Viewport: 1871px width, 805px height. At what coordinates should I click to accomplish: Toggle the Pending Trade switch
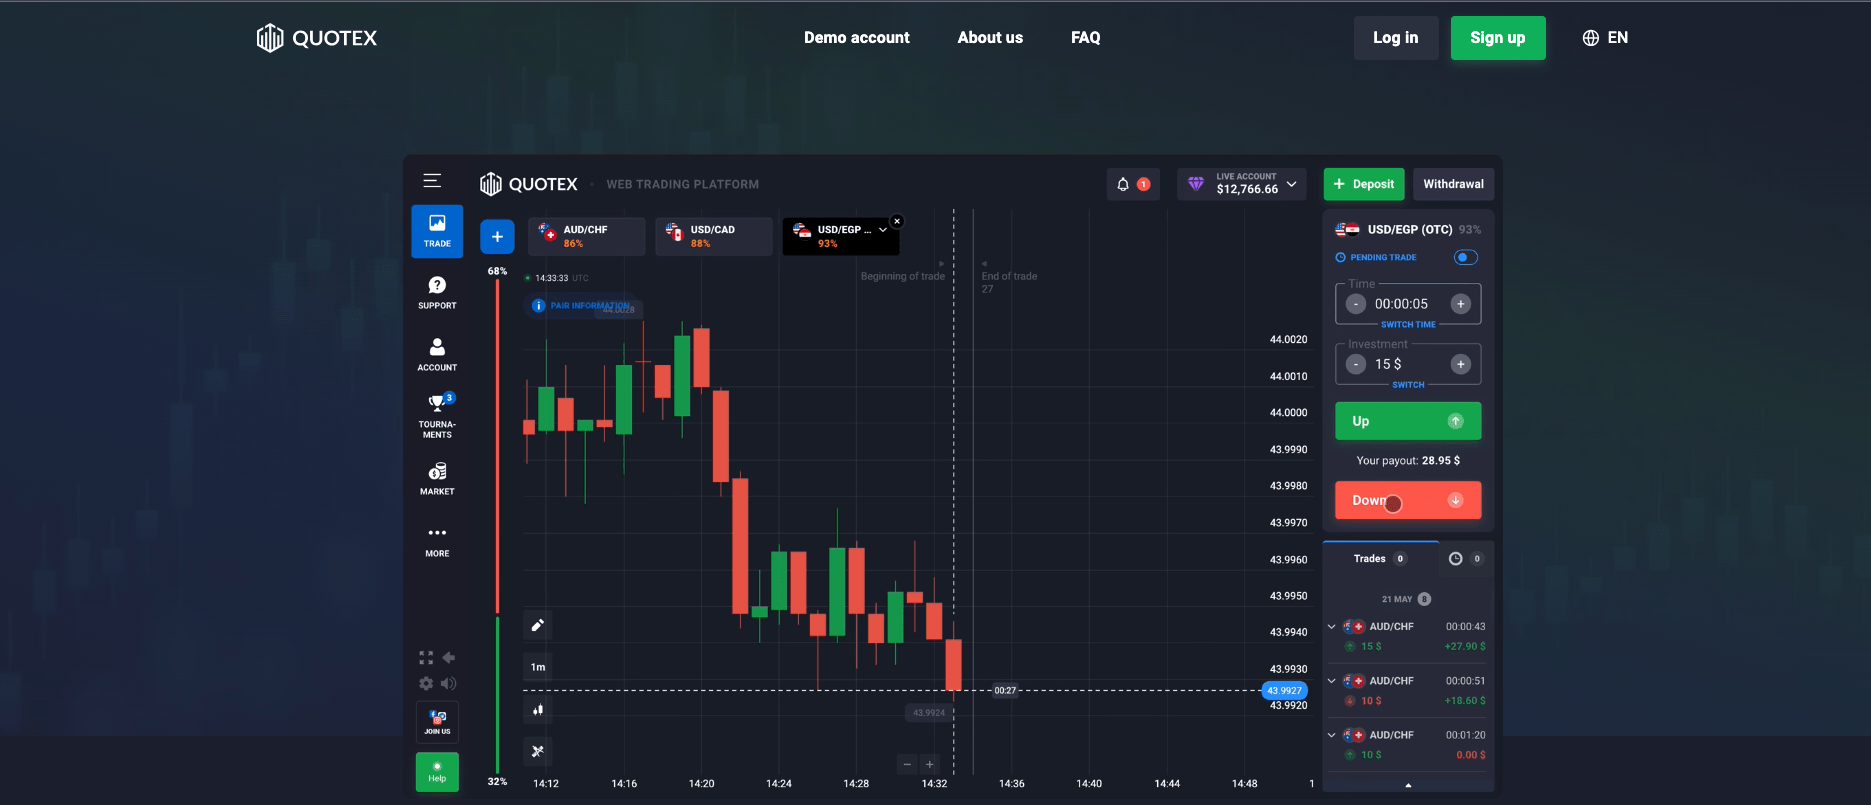pos(1465,257)
